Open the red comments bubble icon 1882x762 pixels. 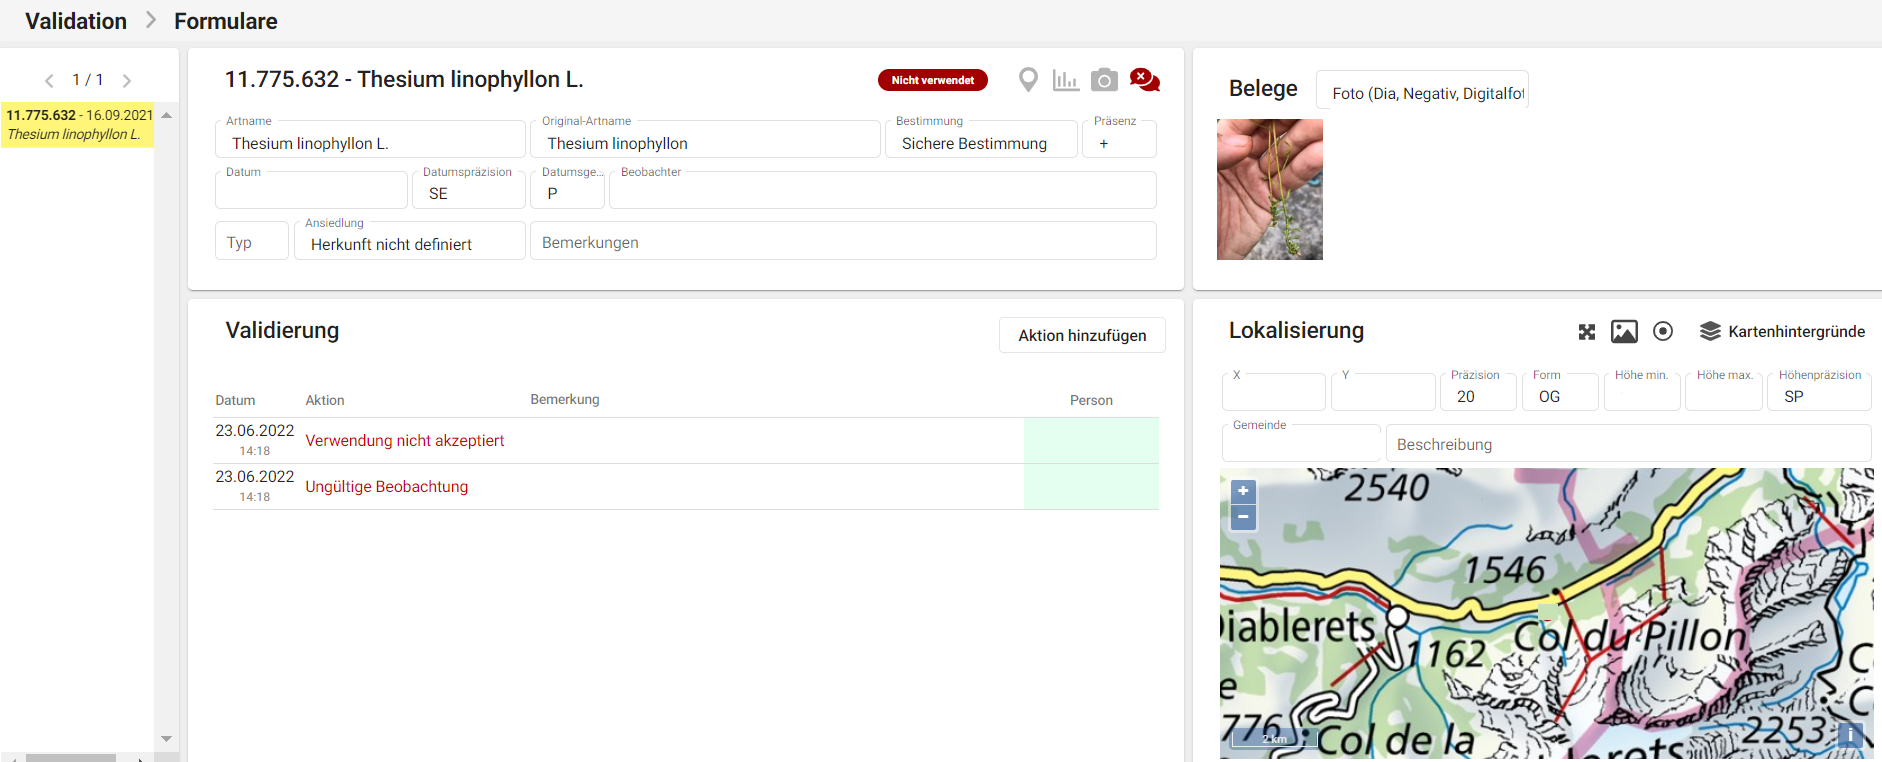(1144, 80)
